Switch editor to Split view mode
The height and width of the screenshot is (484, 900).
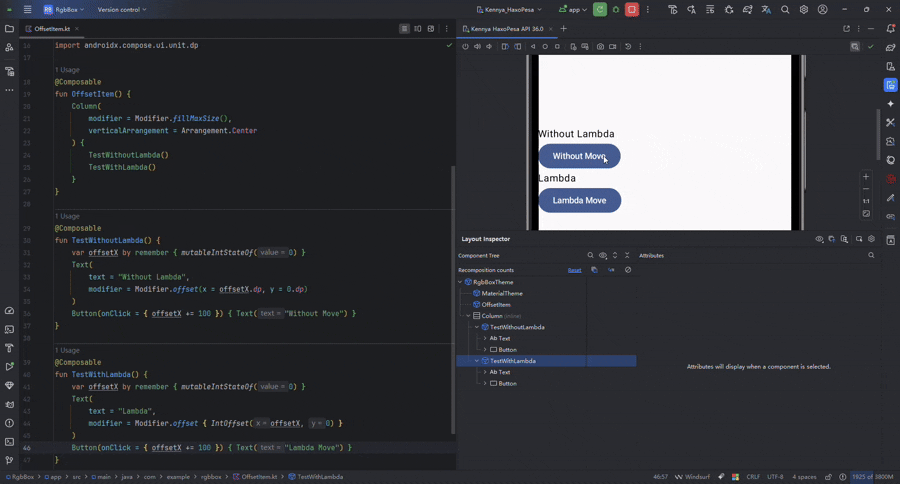click(x=418, y=29)
